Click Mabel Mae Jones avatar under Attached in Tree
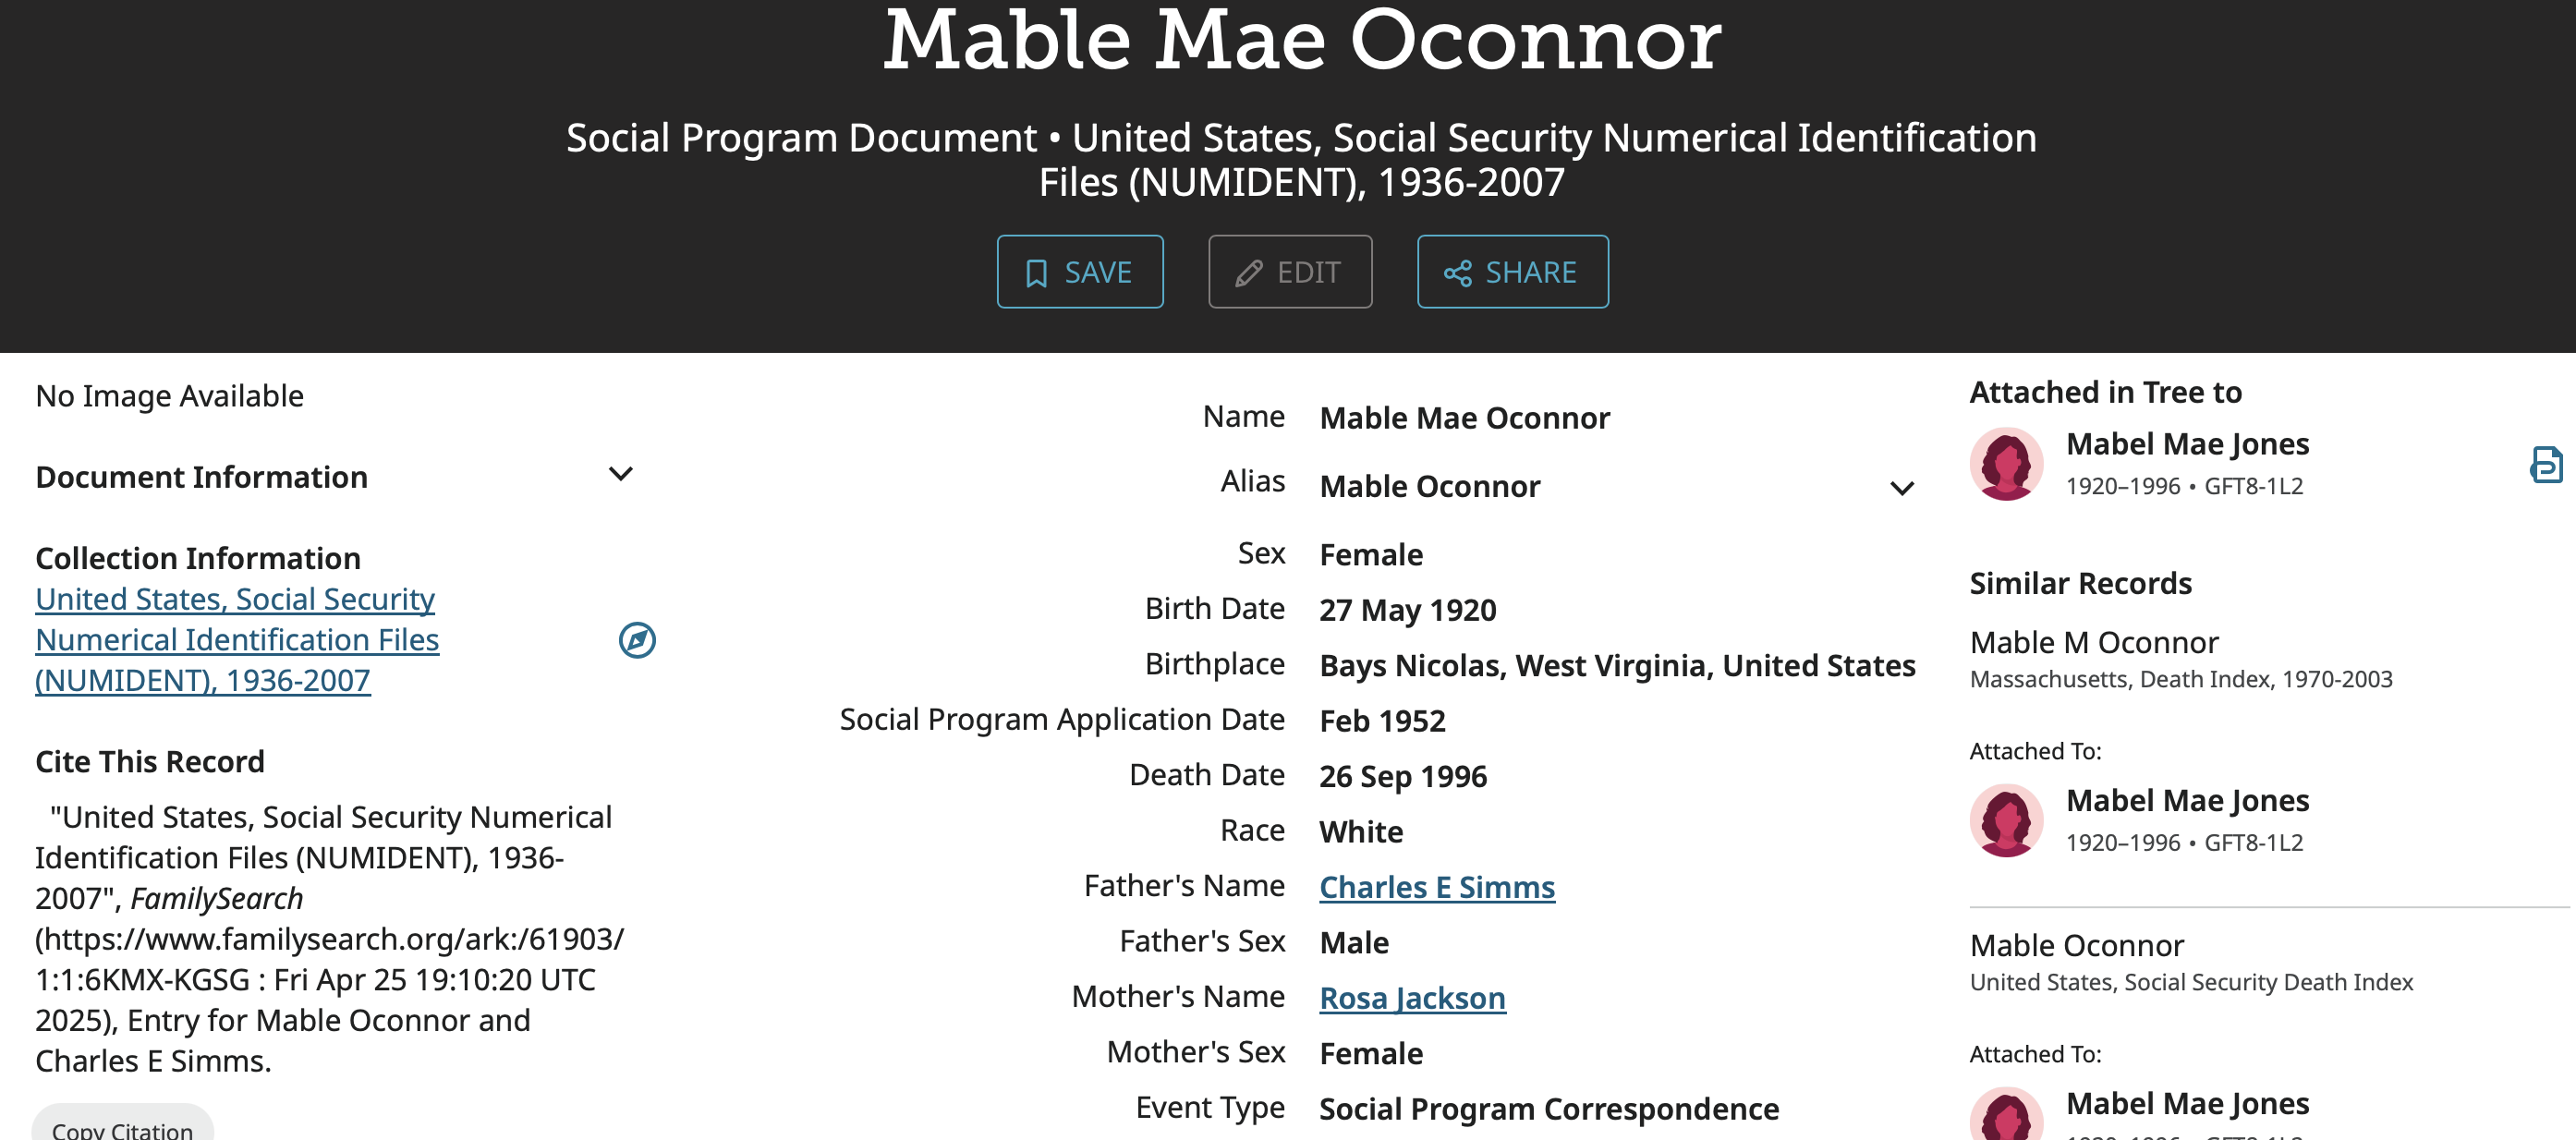The width and height of the screenshot is (2576, 1140). click(x=2006, y=464)
